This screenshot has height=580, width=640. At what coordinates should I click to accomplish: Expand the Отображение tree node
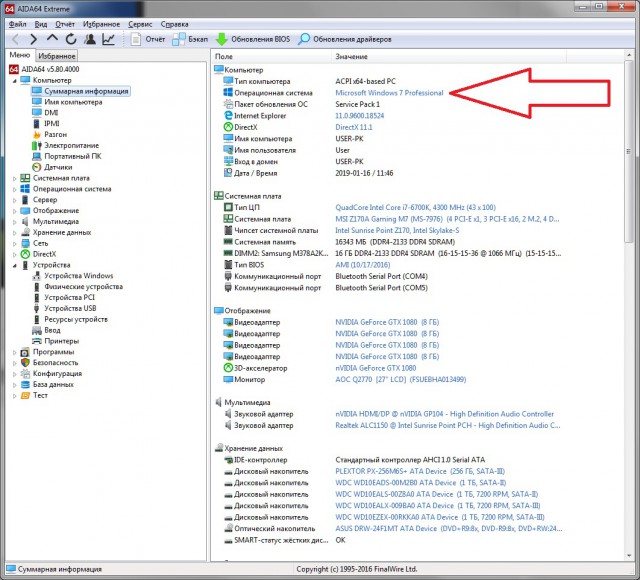[15, 211]
